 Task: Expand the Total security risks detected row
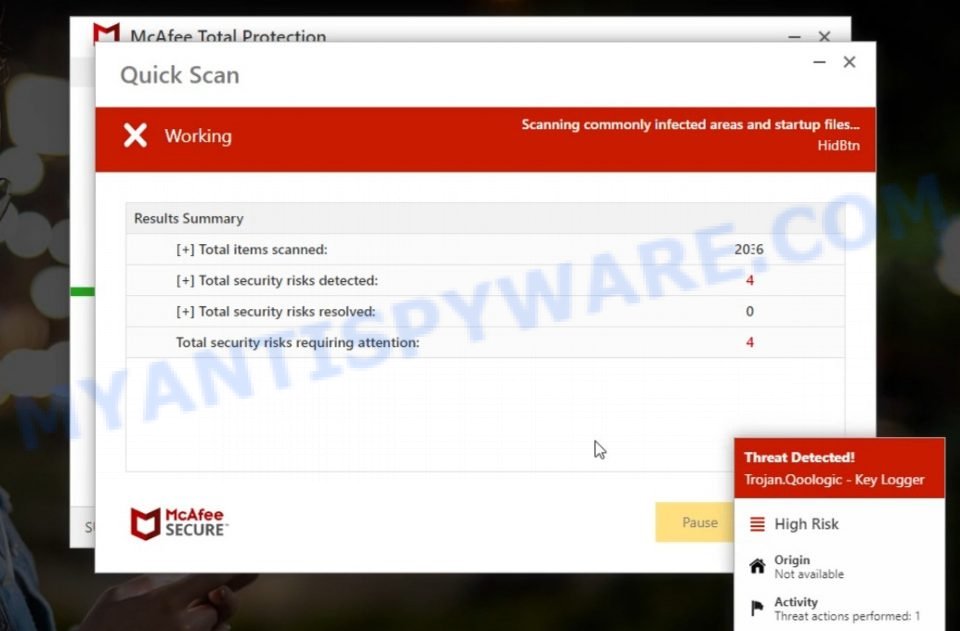(x=185, y=280)
